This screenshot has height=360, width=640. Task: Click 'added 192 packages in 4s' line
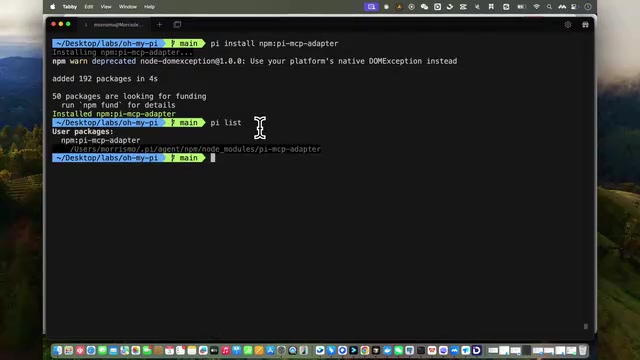pos(105,79)
